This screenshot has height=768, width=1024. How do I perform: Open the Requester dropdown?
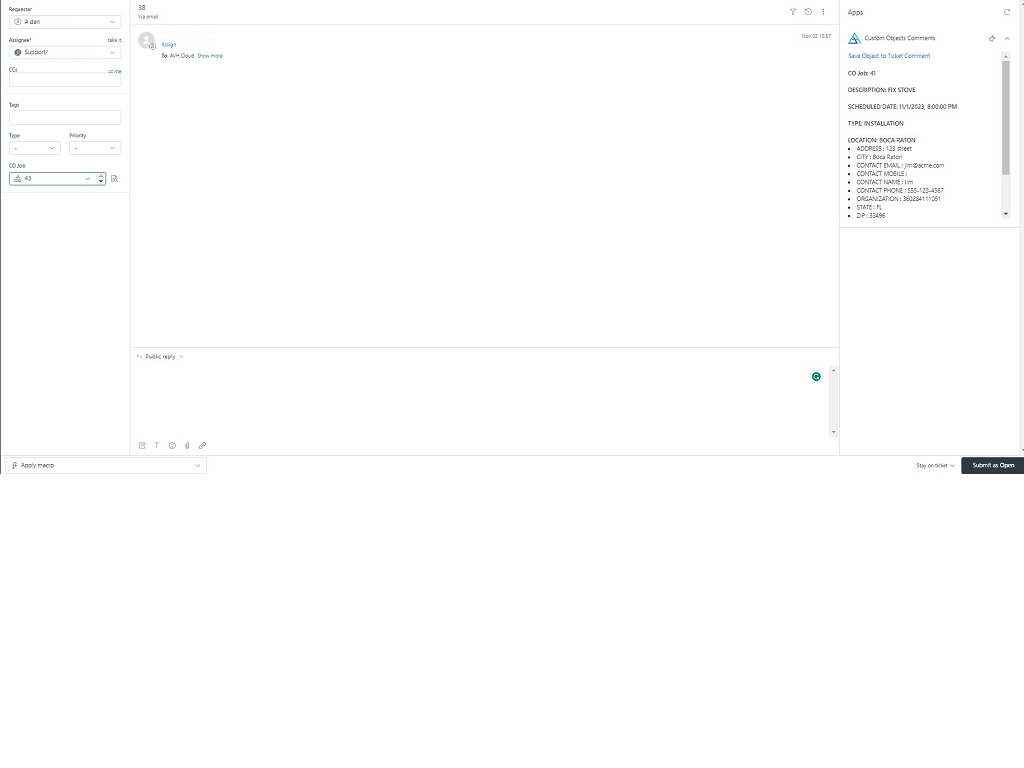65,21
